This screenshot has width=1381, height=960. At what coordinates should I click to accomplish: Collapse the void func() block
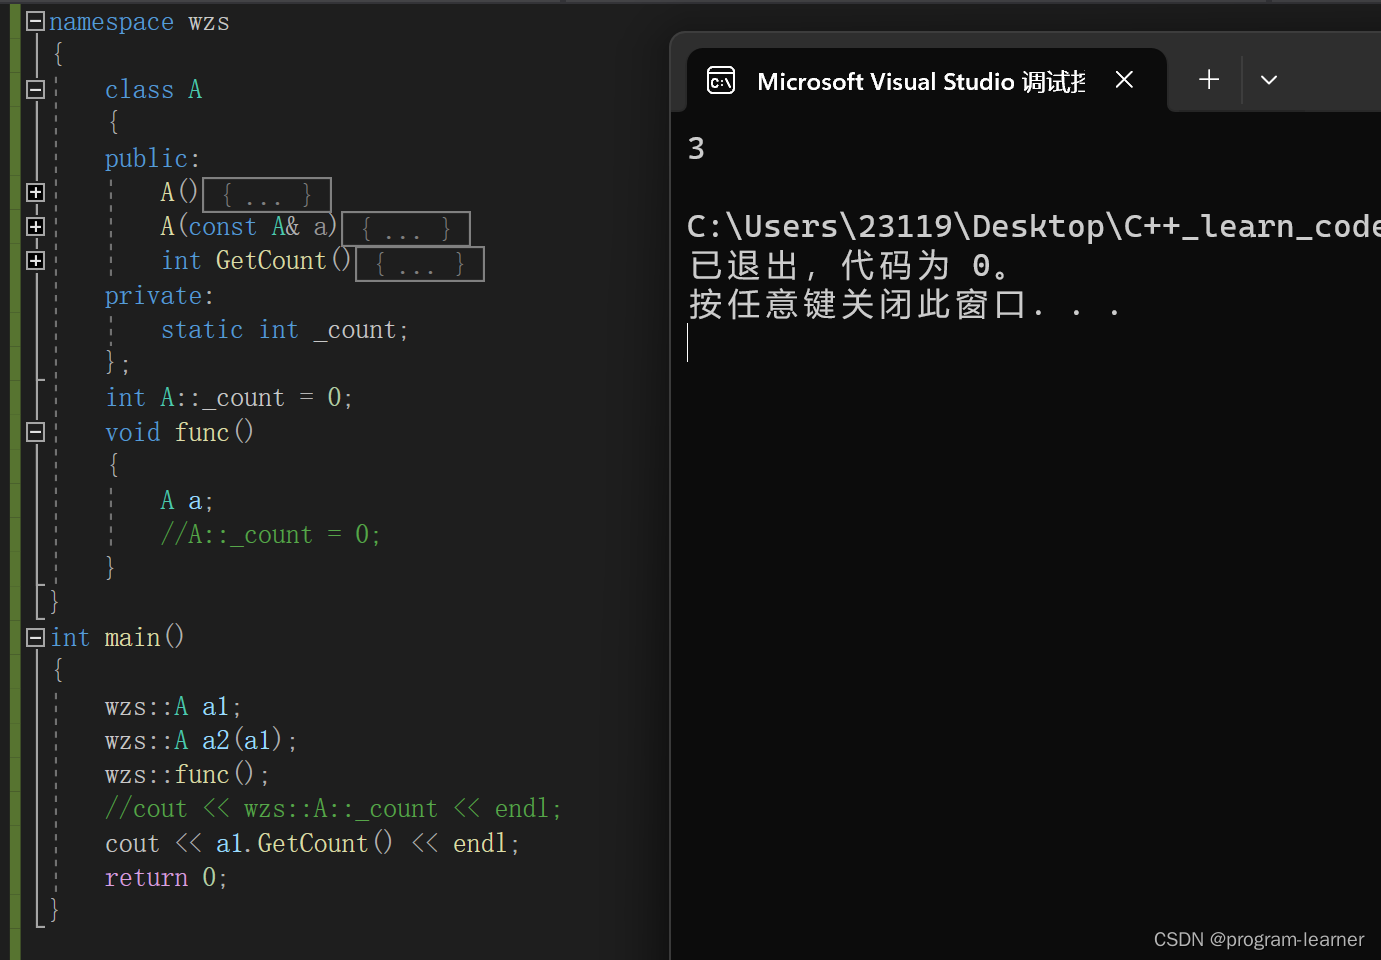[x=35, y=432]
